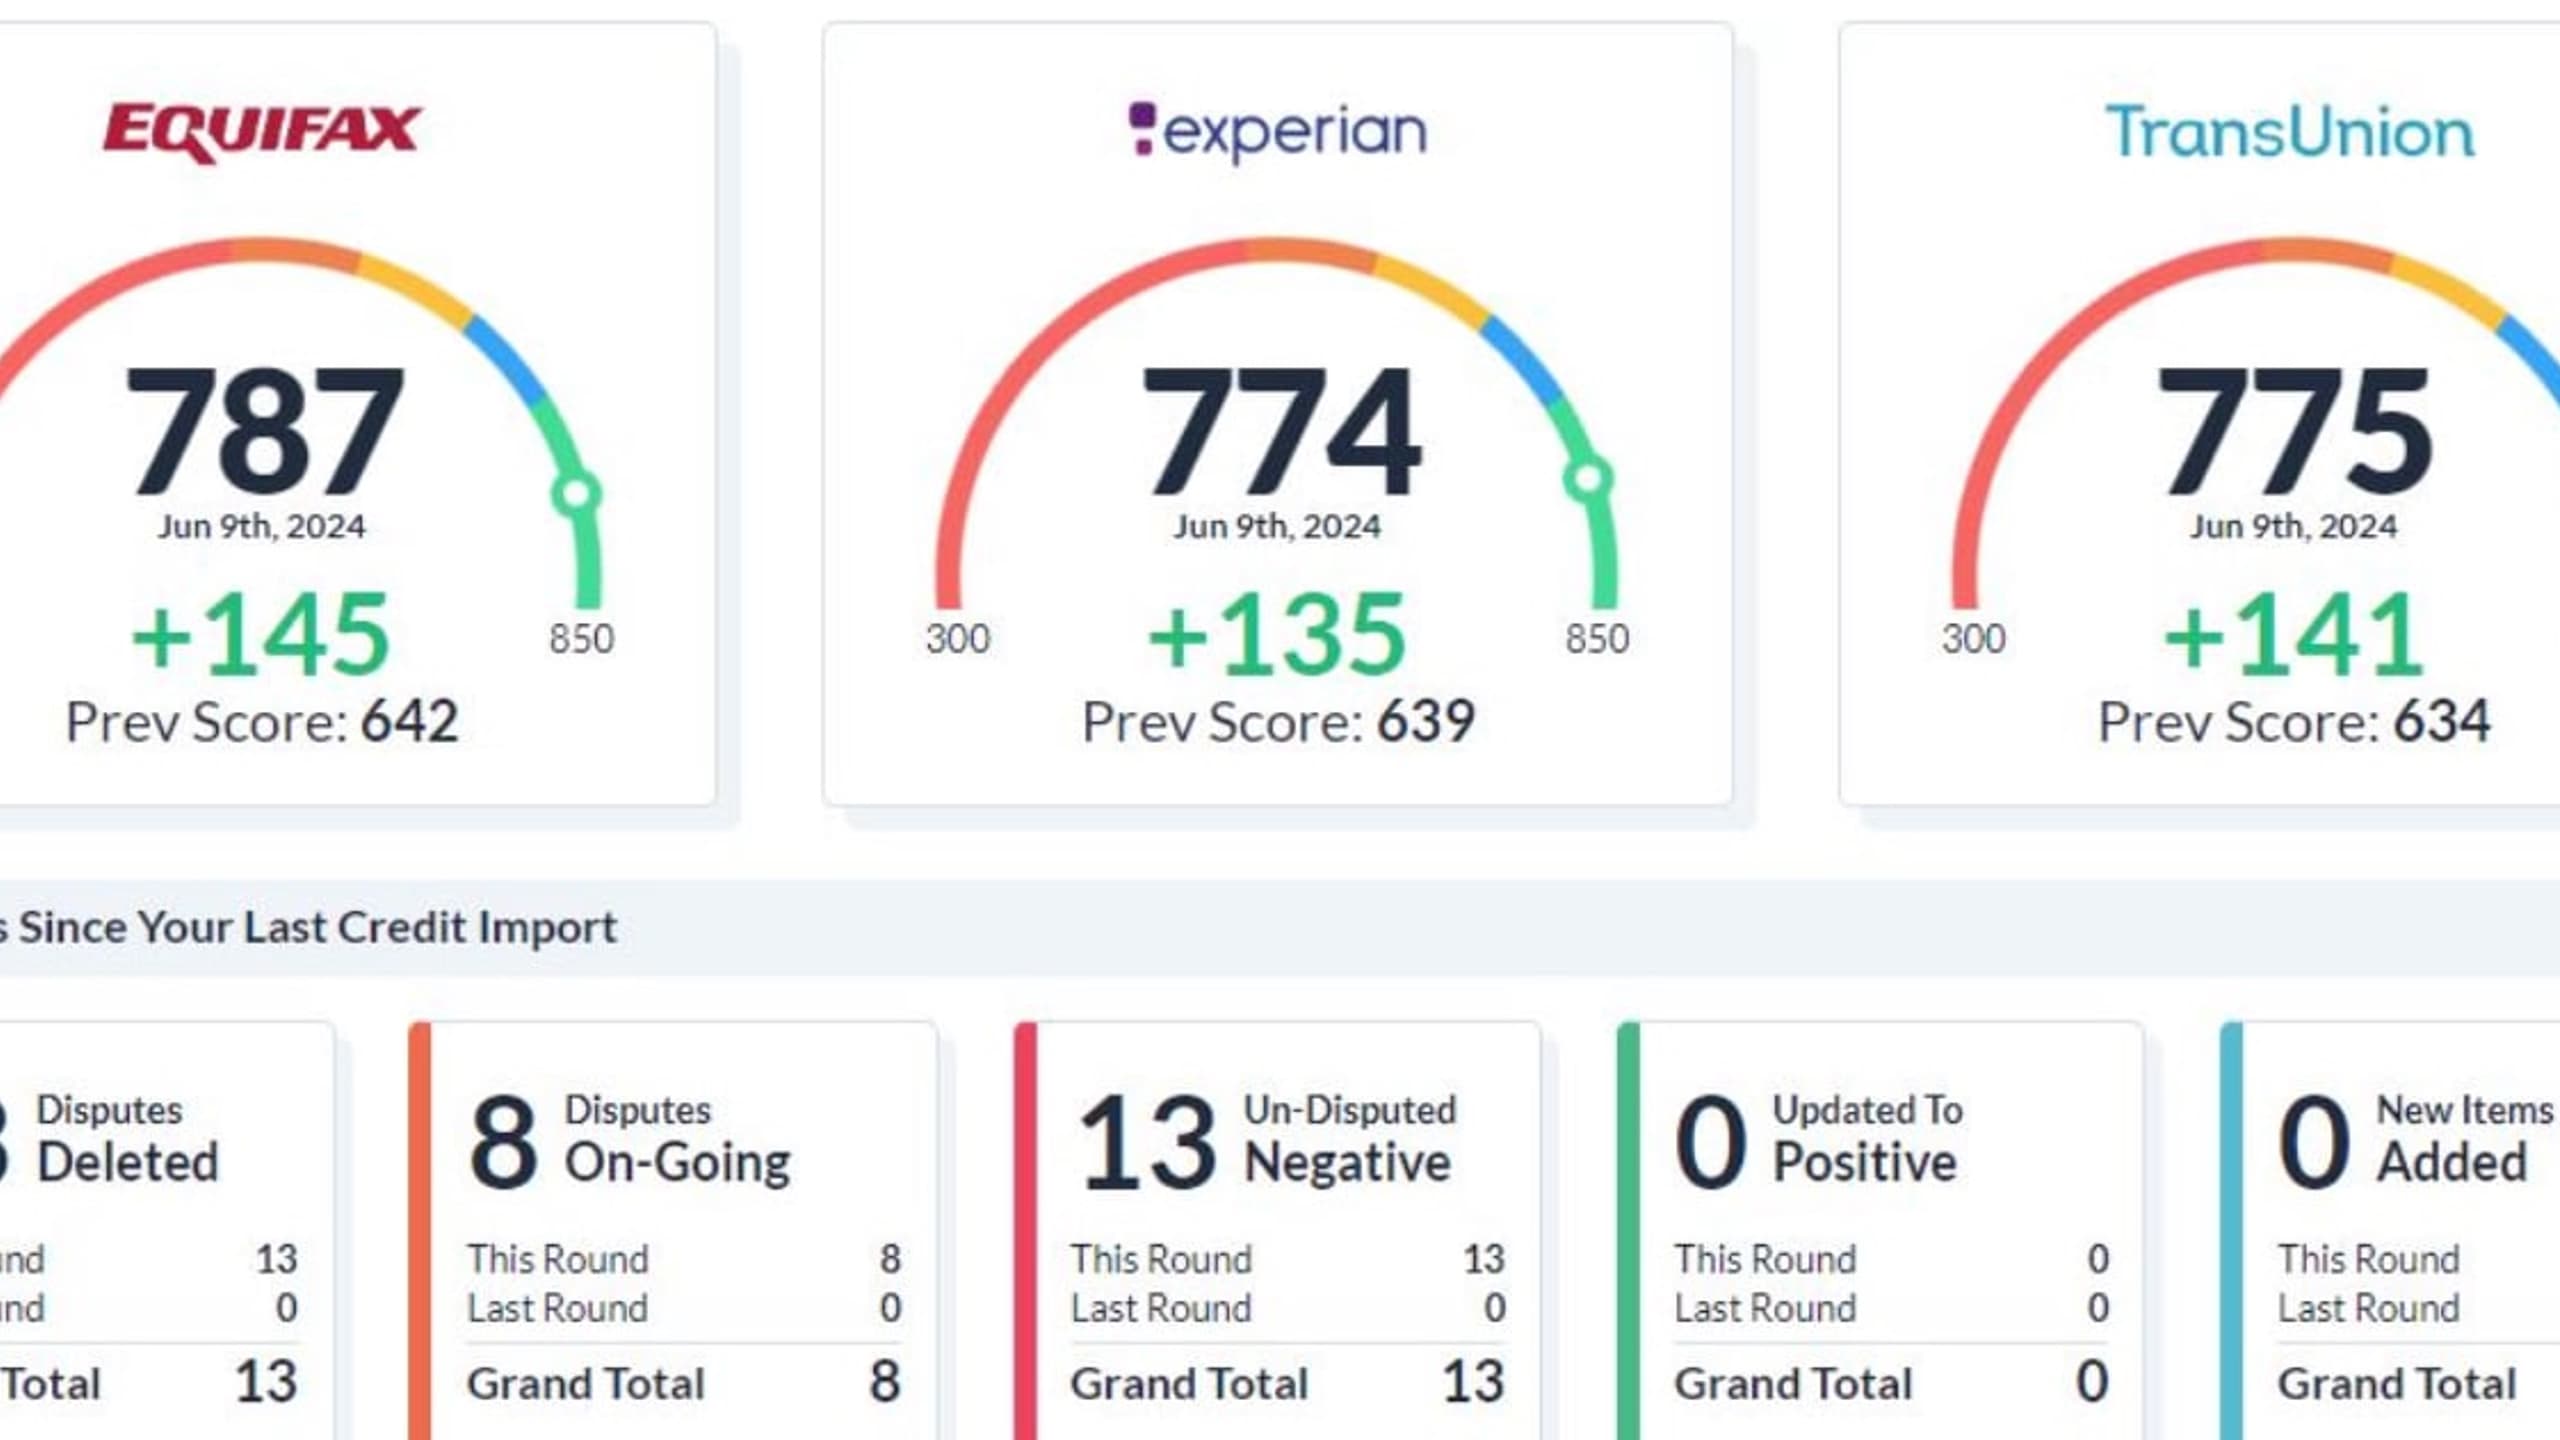Click the large 8 in Disputes On-Going

[503, 1141]
